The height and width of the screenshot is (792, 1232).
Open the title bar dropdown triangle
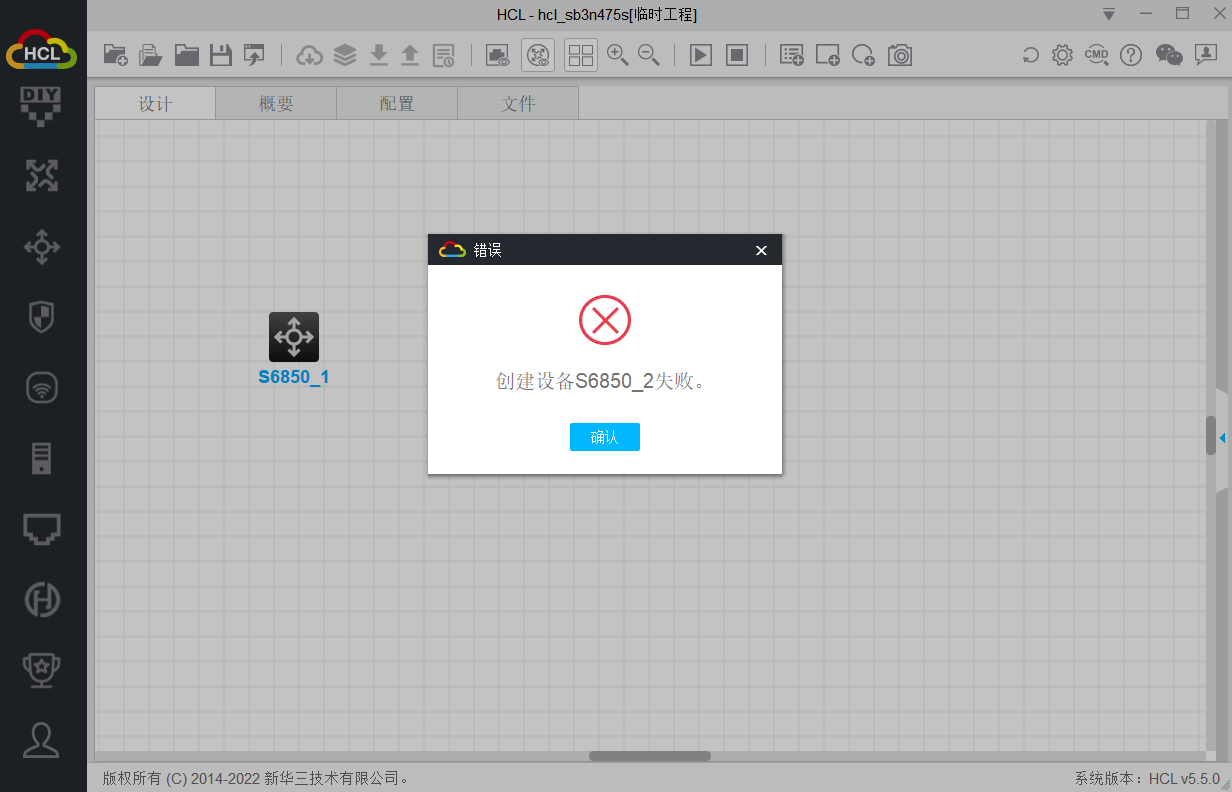click(x=1109, y=14)
